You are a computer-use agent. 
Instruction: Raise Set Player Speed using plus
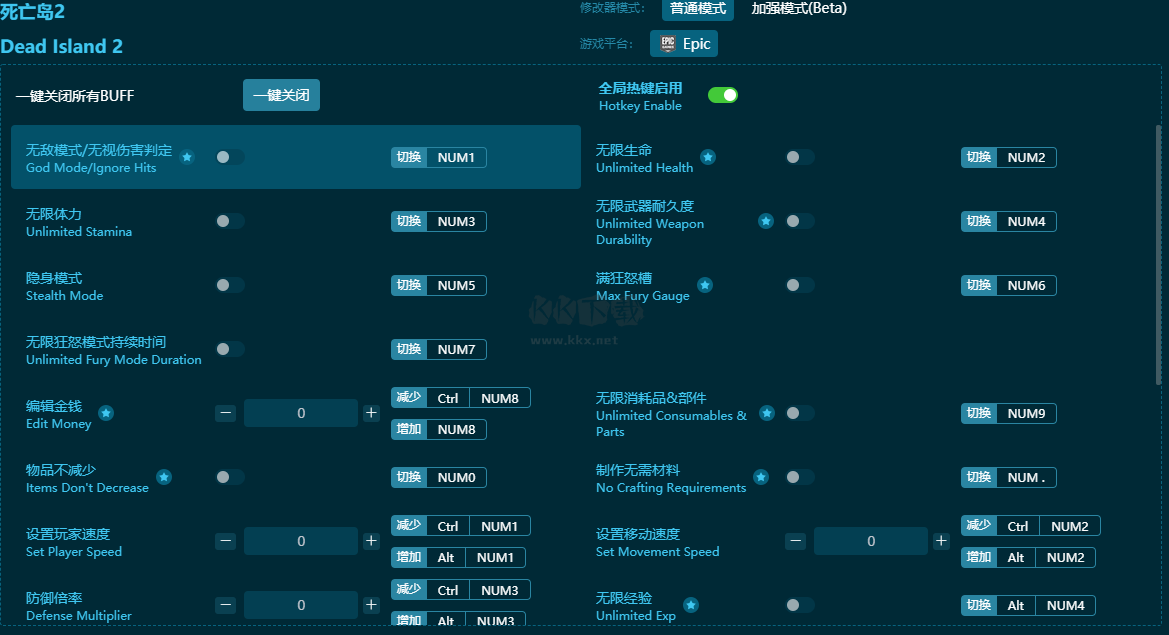point(371,541)
